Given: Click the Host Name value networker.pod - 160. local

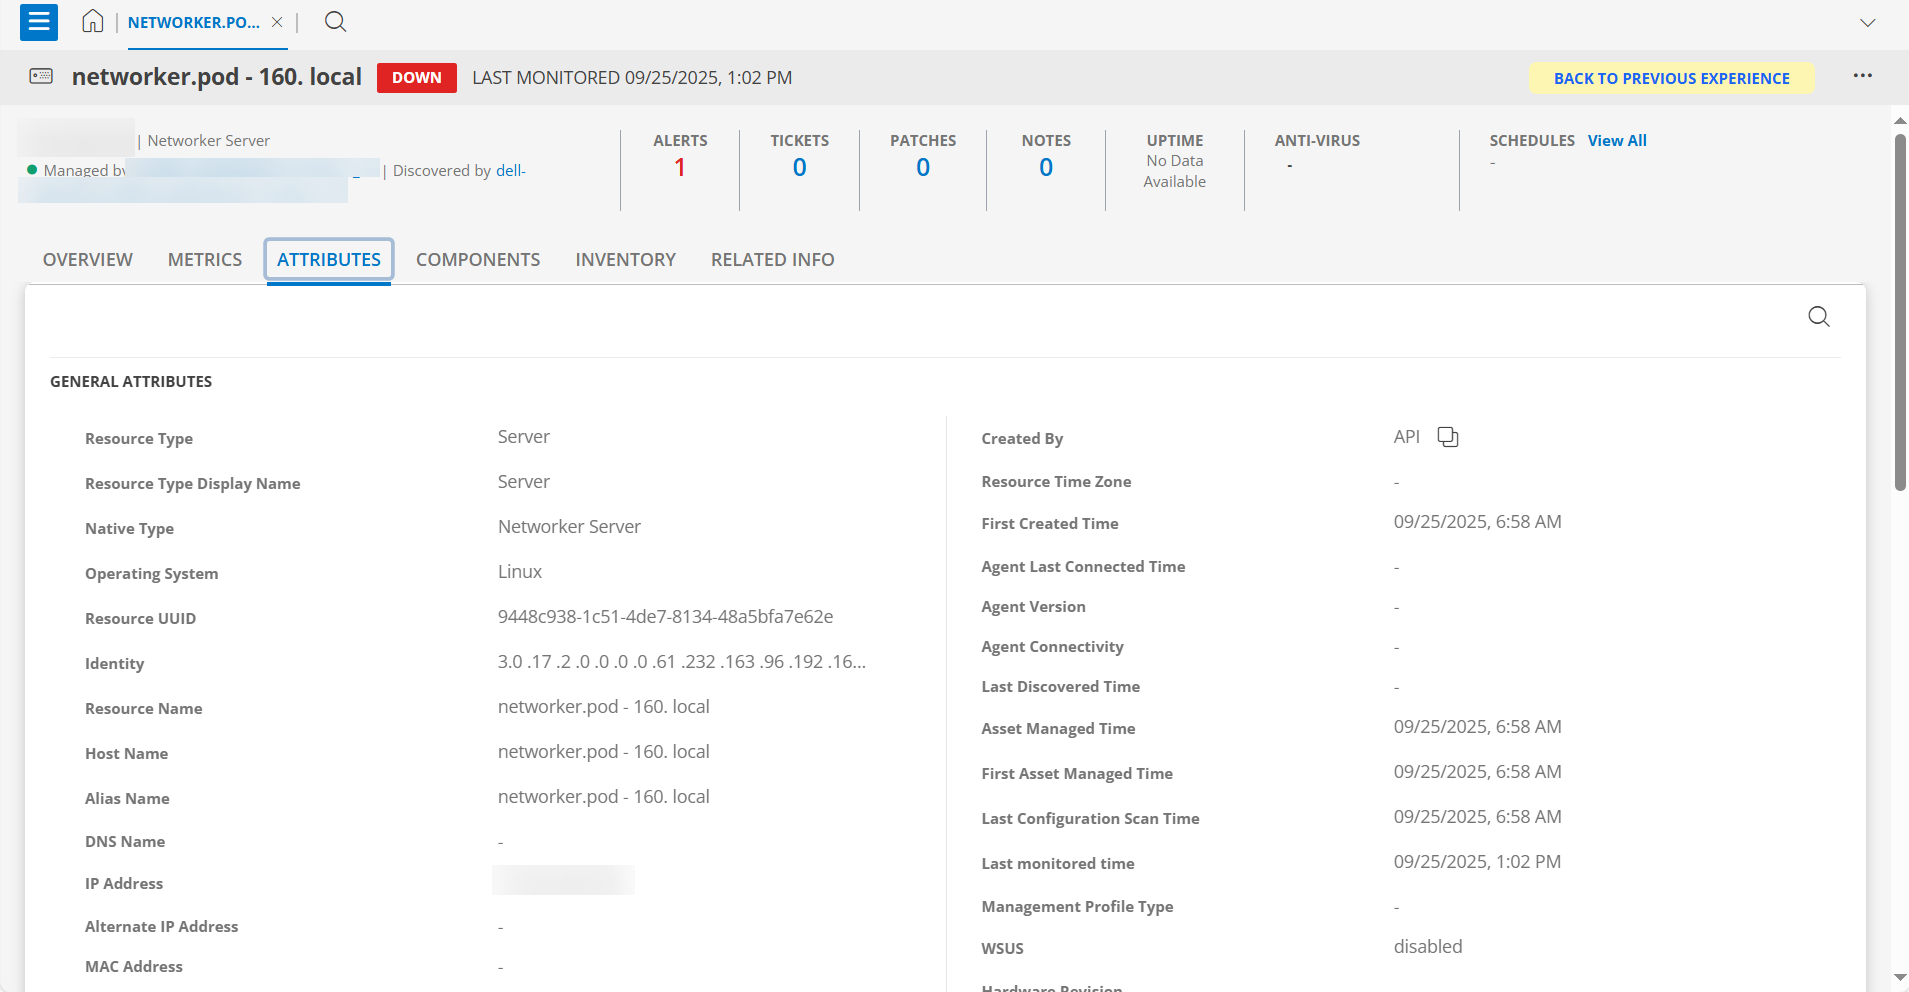Looking at the screenshot, I should coord(604,752).
